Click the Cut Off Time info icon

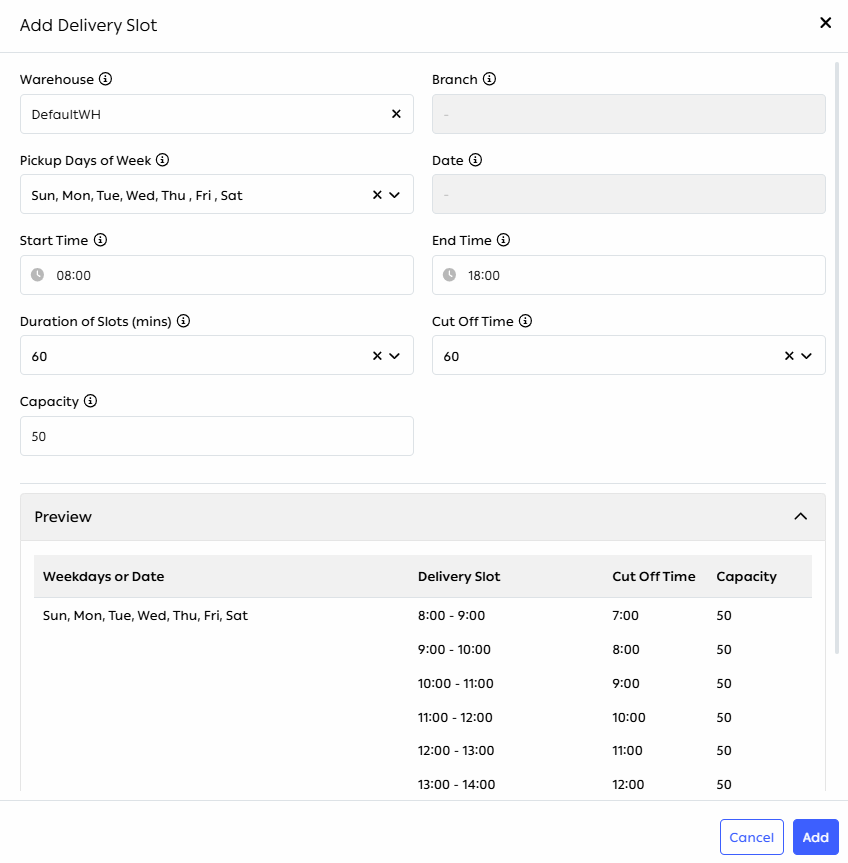coord(526,321)
